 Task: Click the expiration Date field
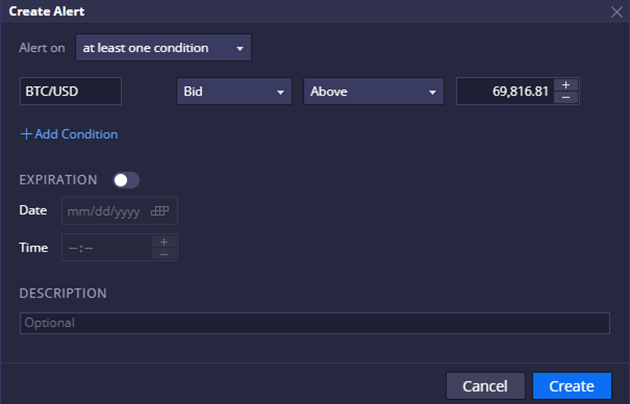(105, 211)
